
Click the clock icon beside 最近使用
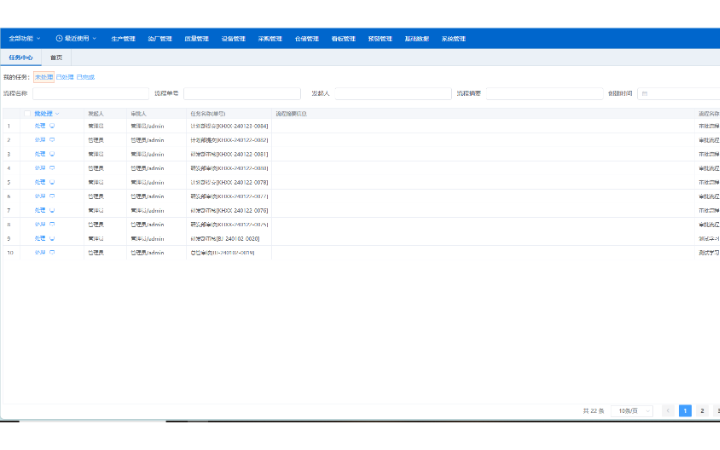(x=59, y=39)
